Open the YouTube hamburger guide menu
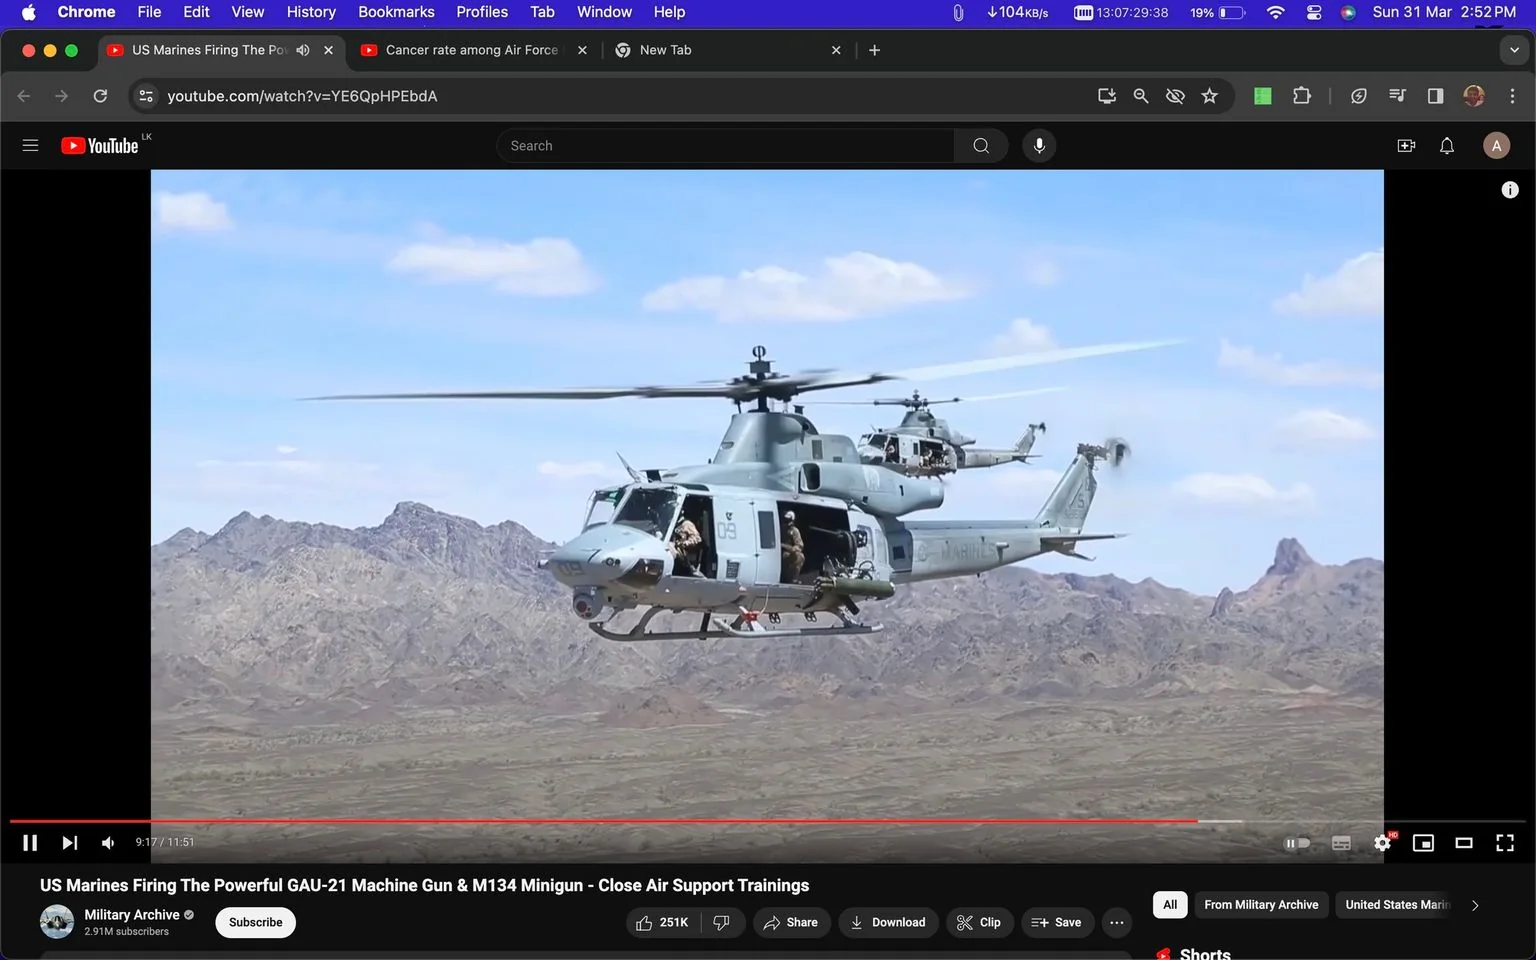Image resolution: width=1536 pixels, height=960 pixels. pos(30,146)
